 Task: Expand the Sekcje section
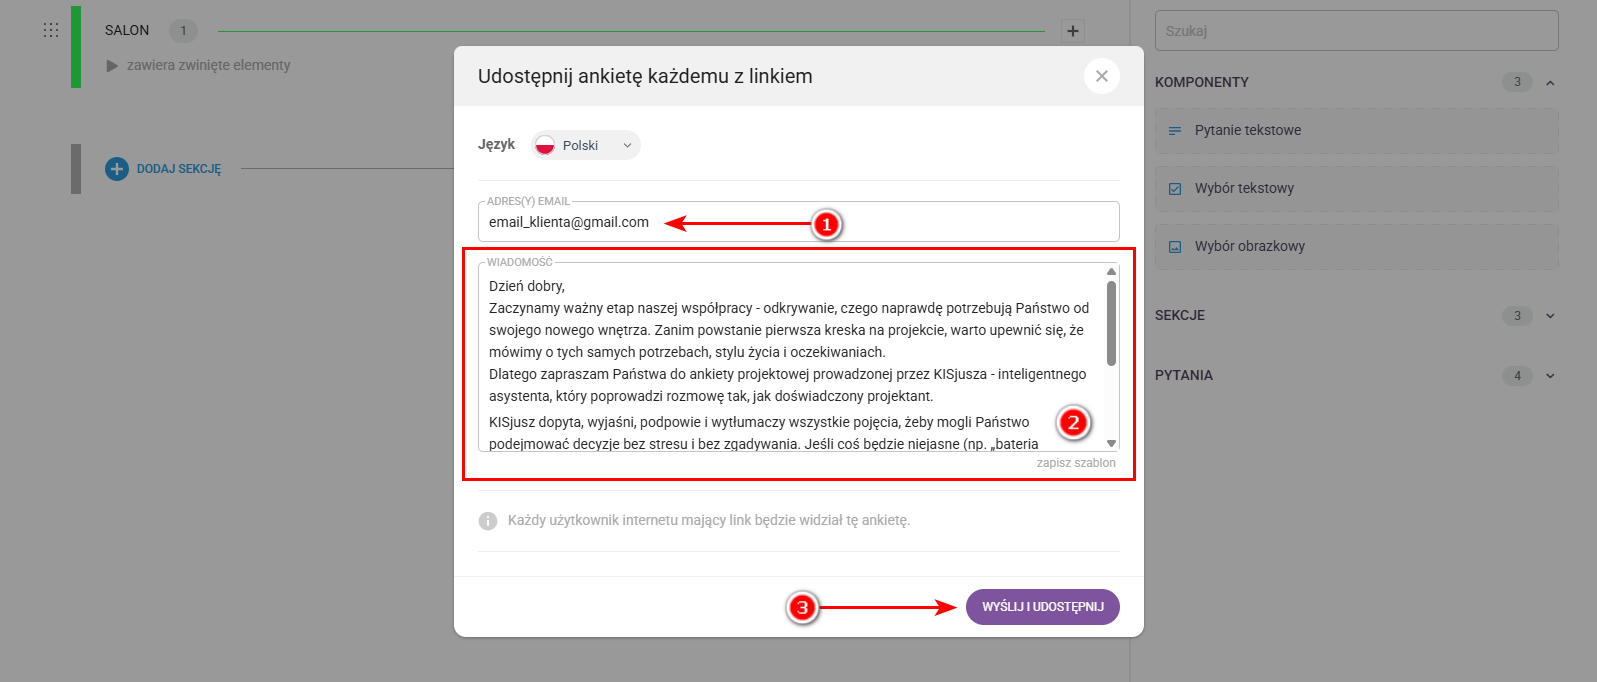pyautogui.click(x=1550, y=316)
